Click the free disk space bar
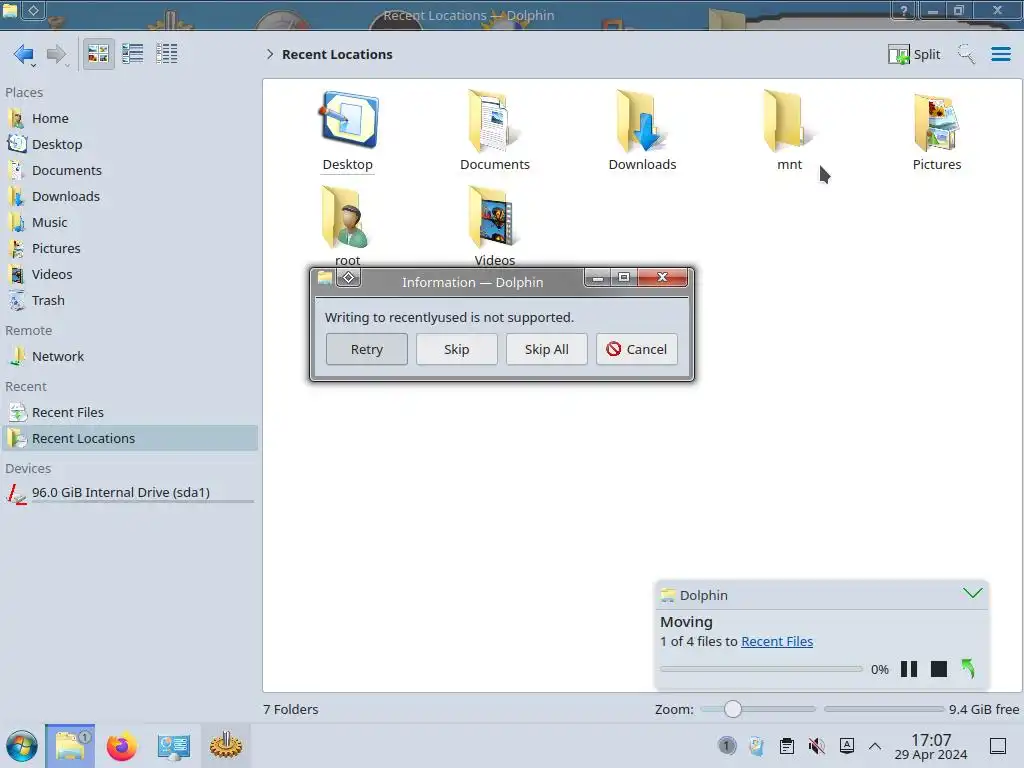 [x=884, y=709]
